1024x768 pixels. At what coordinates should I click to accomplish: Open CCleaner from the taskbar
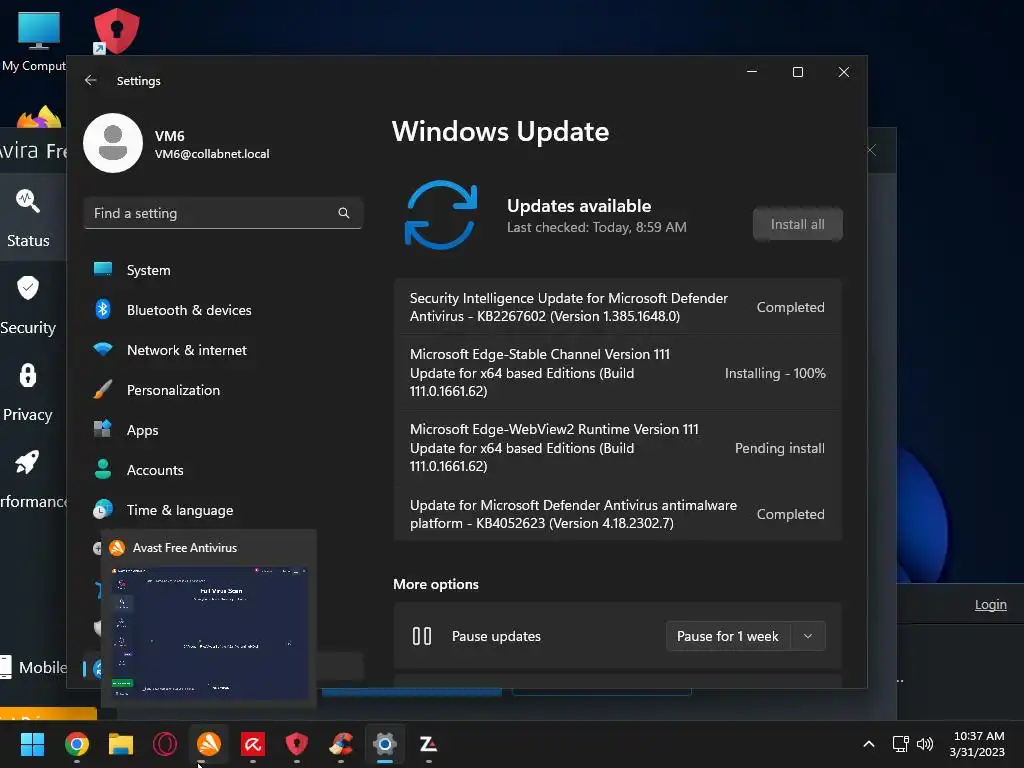[x=341, y=744]
